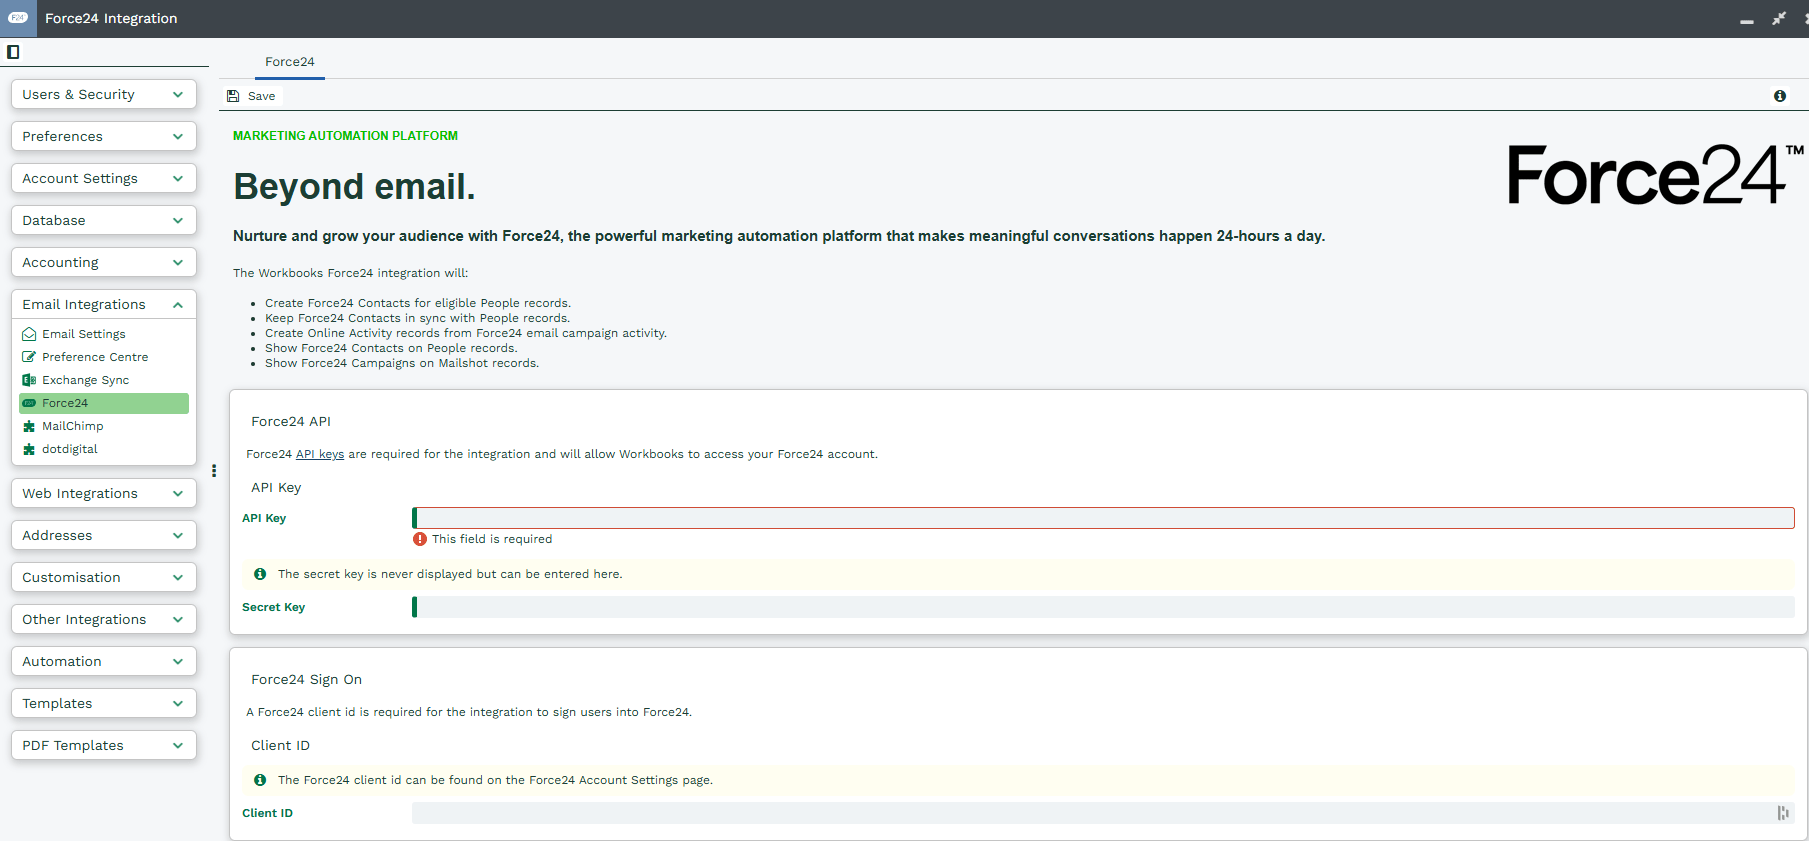The width and height of the screenshot is (1809, 841).
Task: Expand the Web Integrations section
Action: (x=104, y=493)
